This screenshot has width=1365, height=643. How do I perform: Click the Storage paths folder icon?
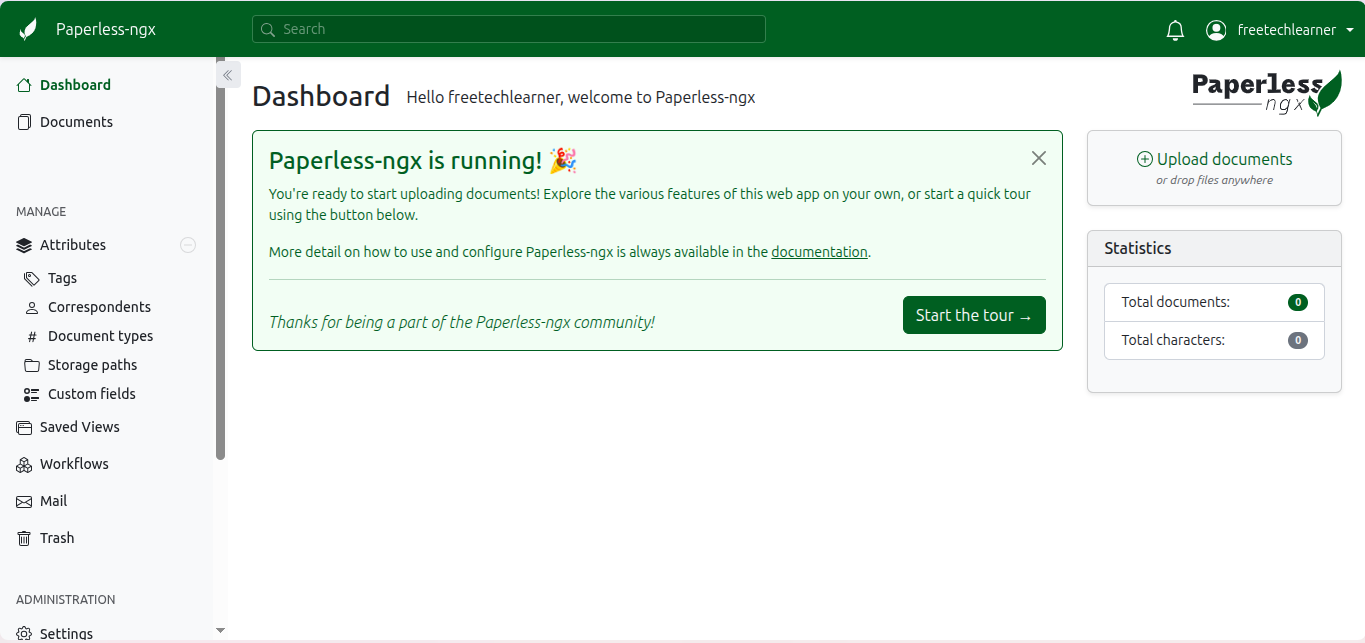32,365
